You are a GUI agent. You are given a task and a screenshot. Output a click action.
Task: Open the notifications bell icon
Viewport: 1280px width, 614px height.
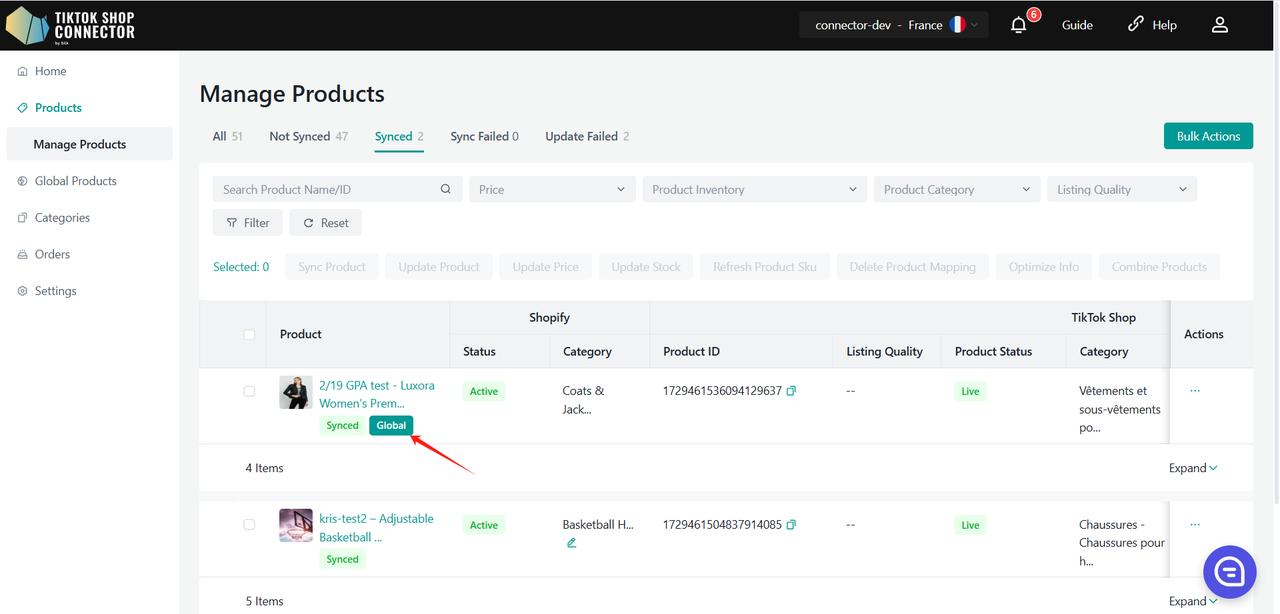pyautogui.click(x=1018, y=25)
